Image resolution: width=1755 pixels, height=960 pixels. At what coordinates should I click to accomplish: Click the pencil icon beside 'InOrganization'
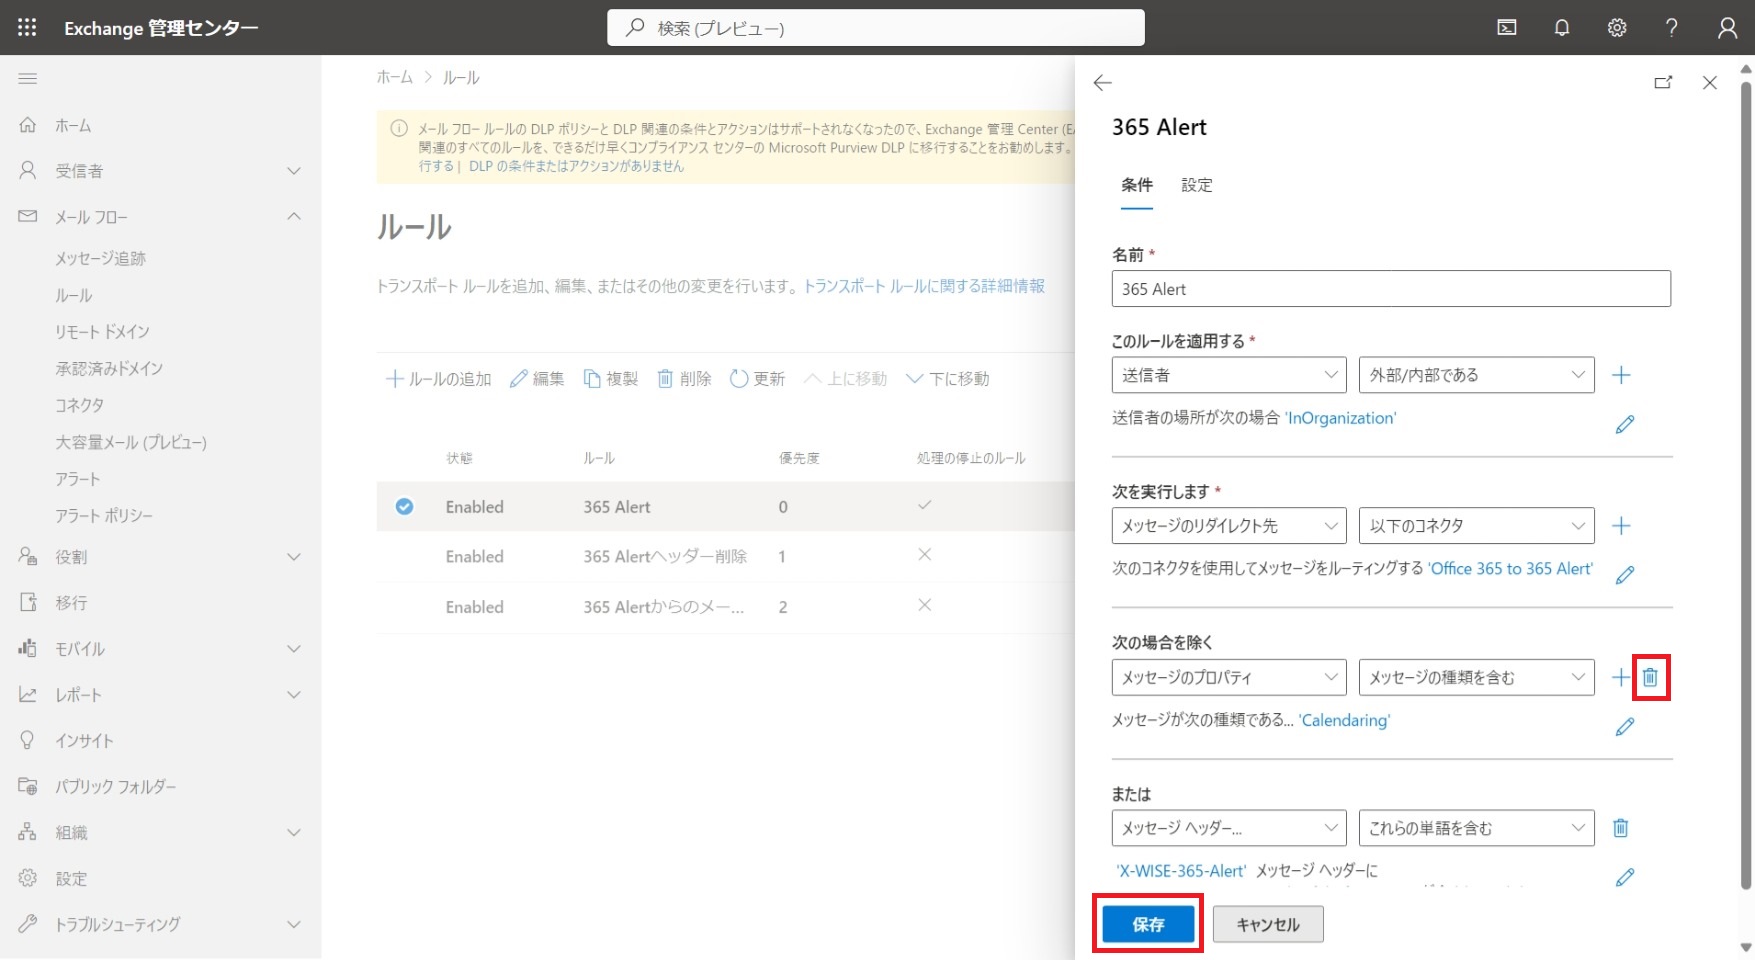click(x=1625, y=425)
